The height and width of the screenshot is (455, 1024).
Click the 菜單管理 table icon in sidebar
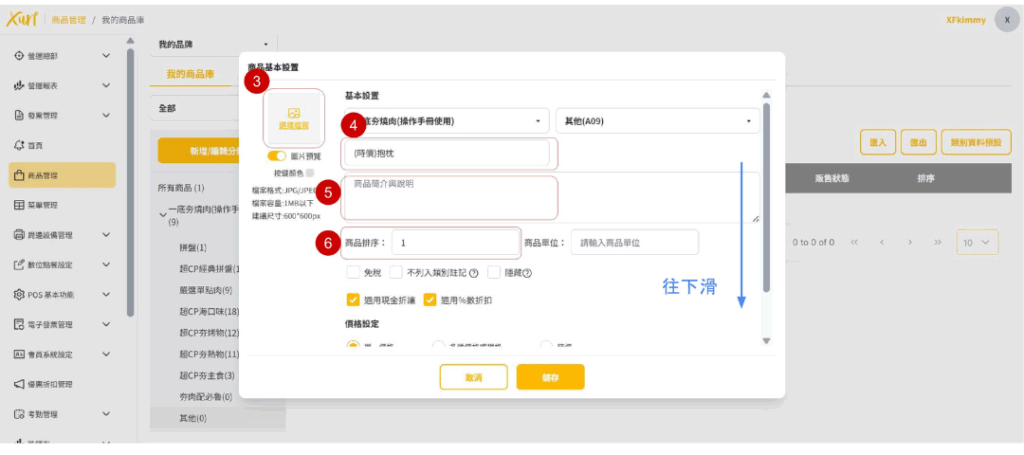click(x=19, y=205)
